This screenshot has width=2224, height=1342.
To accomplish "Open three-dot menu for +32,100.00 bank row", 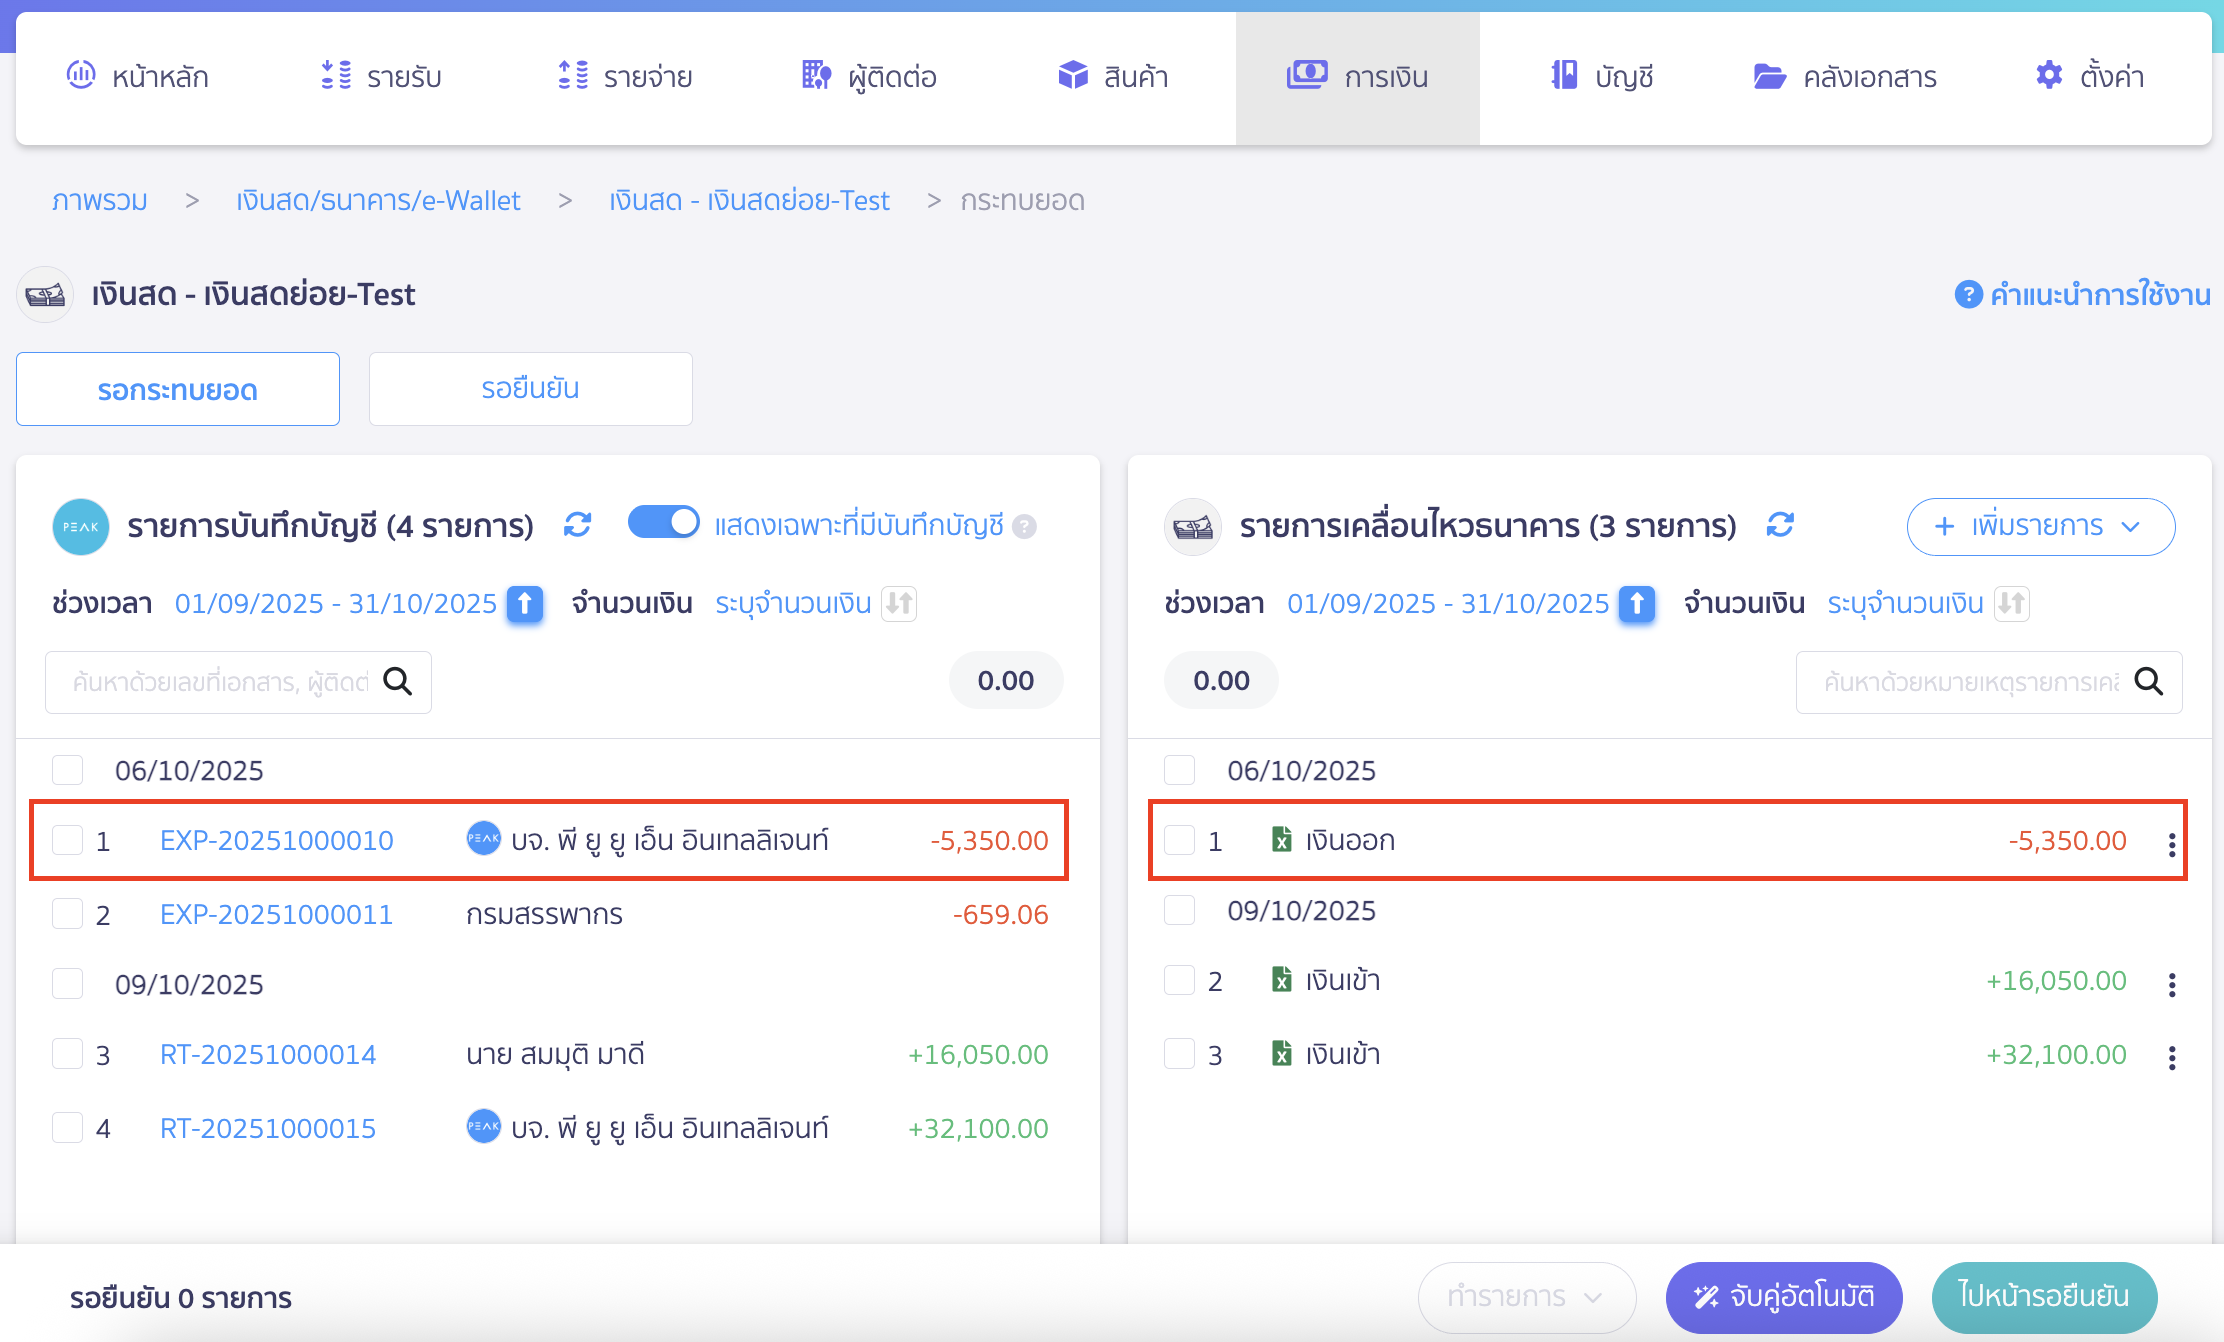I will pos(2171,1058).
